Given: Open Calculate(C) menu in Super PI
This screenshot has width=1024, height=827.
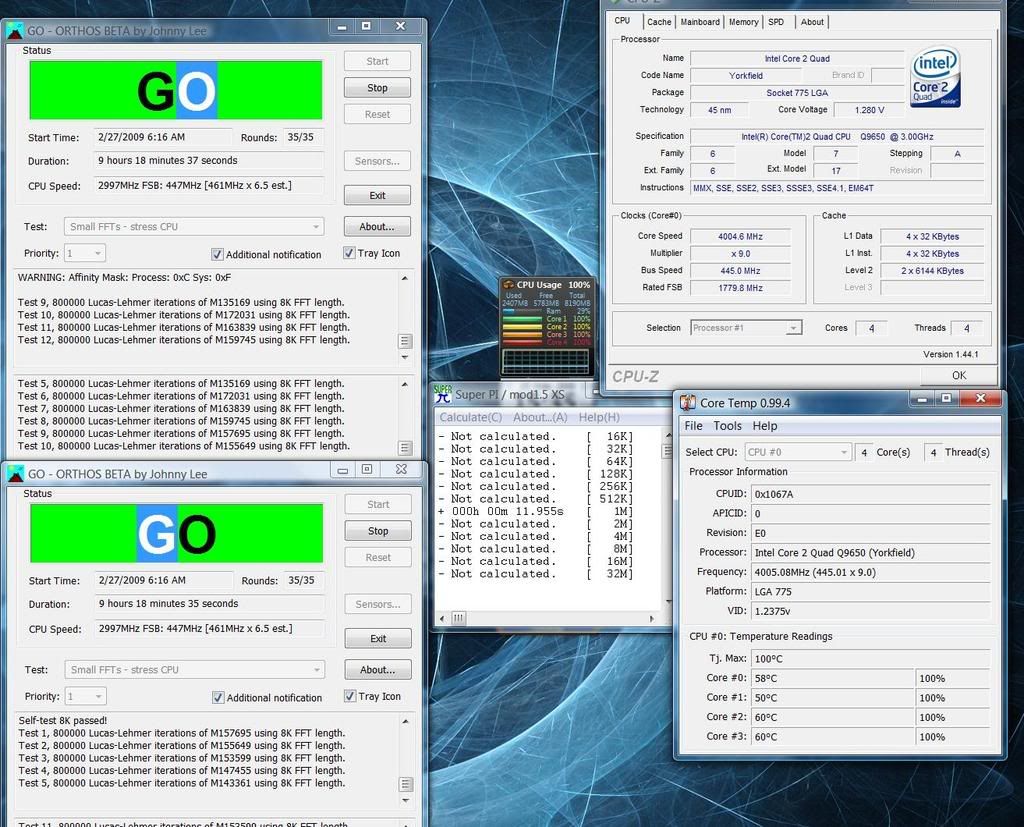Looking at the screenshot, I should click(x=471, y=417).
